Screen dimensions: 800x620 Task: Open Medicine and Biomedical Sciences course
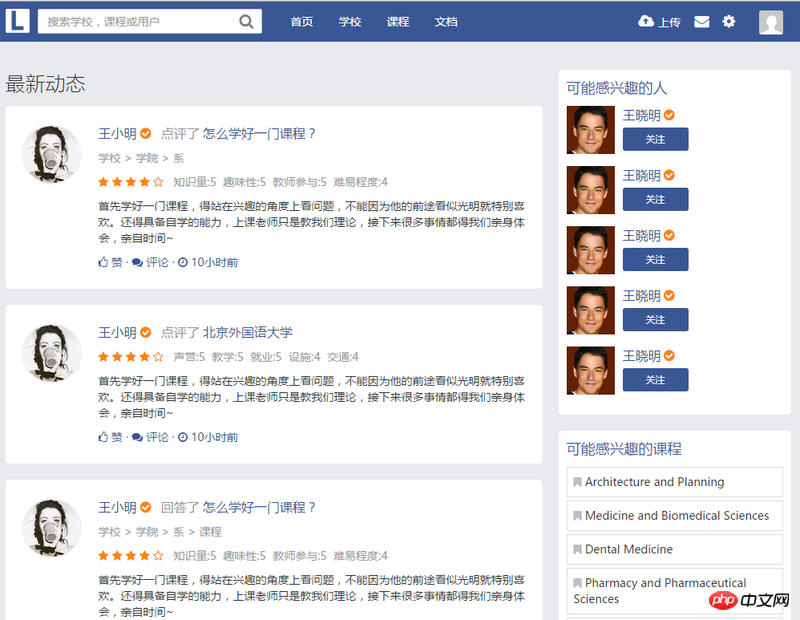pyautogui.click(x=674, y=515)
